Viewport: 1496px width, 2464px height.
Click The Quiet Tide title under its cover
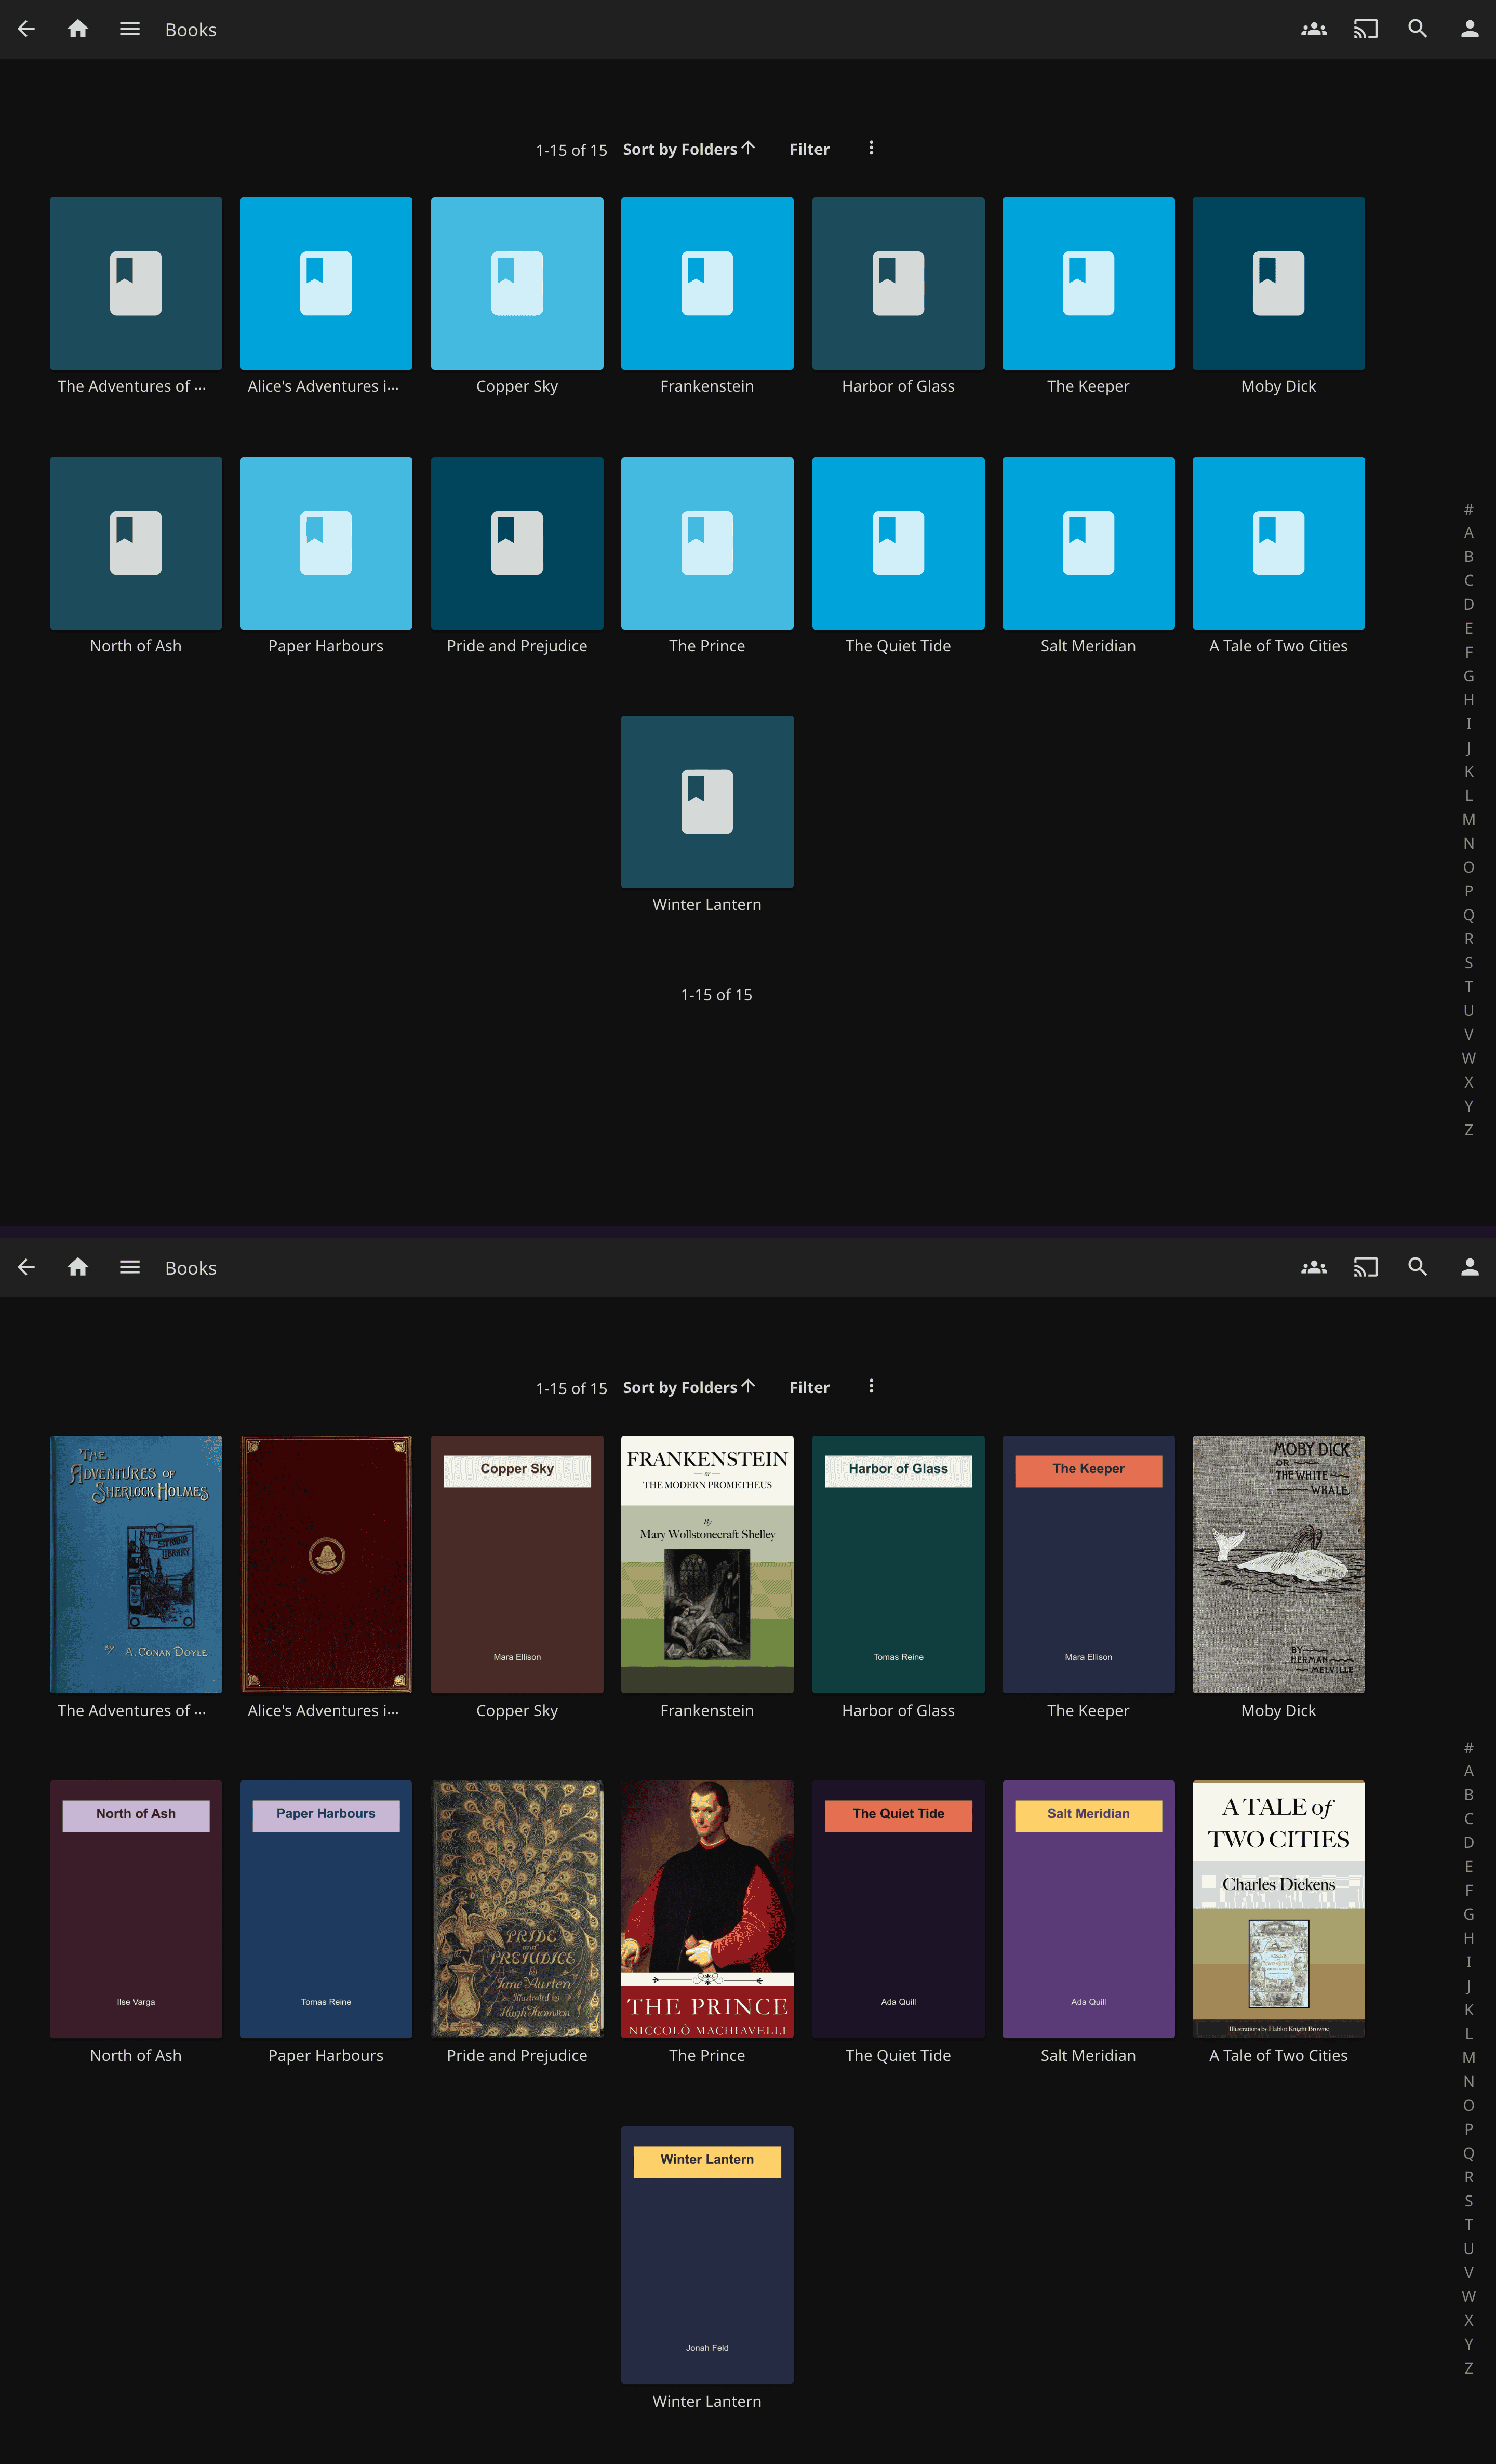(x=898, y=2055)
